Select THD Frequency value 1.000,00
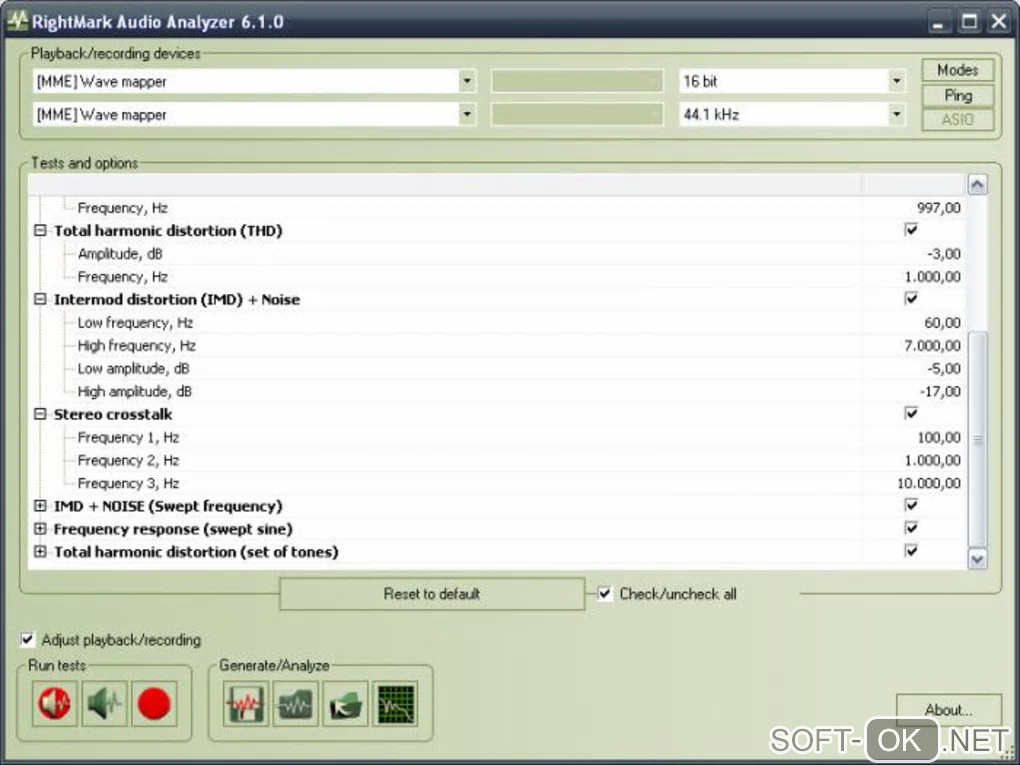Image resolution: width=1020 pixels, height=765 pixels. tap(932, 276)
